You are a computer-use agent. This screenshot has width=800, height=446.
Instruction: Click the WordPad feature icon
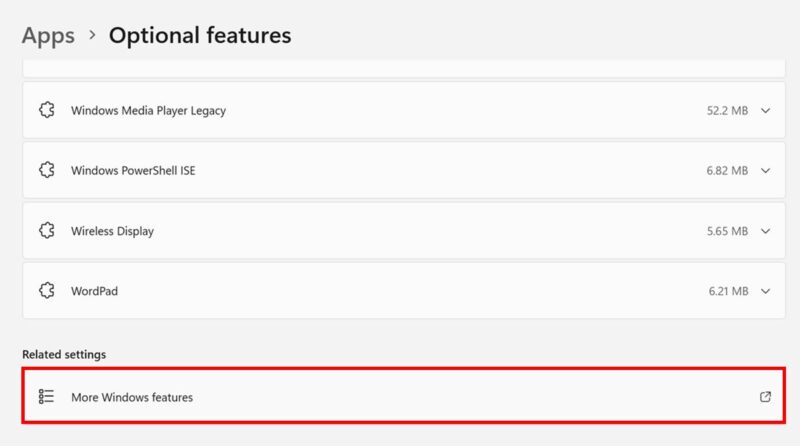pos(46,291)
